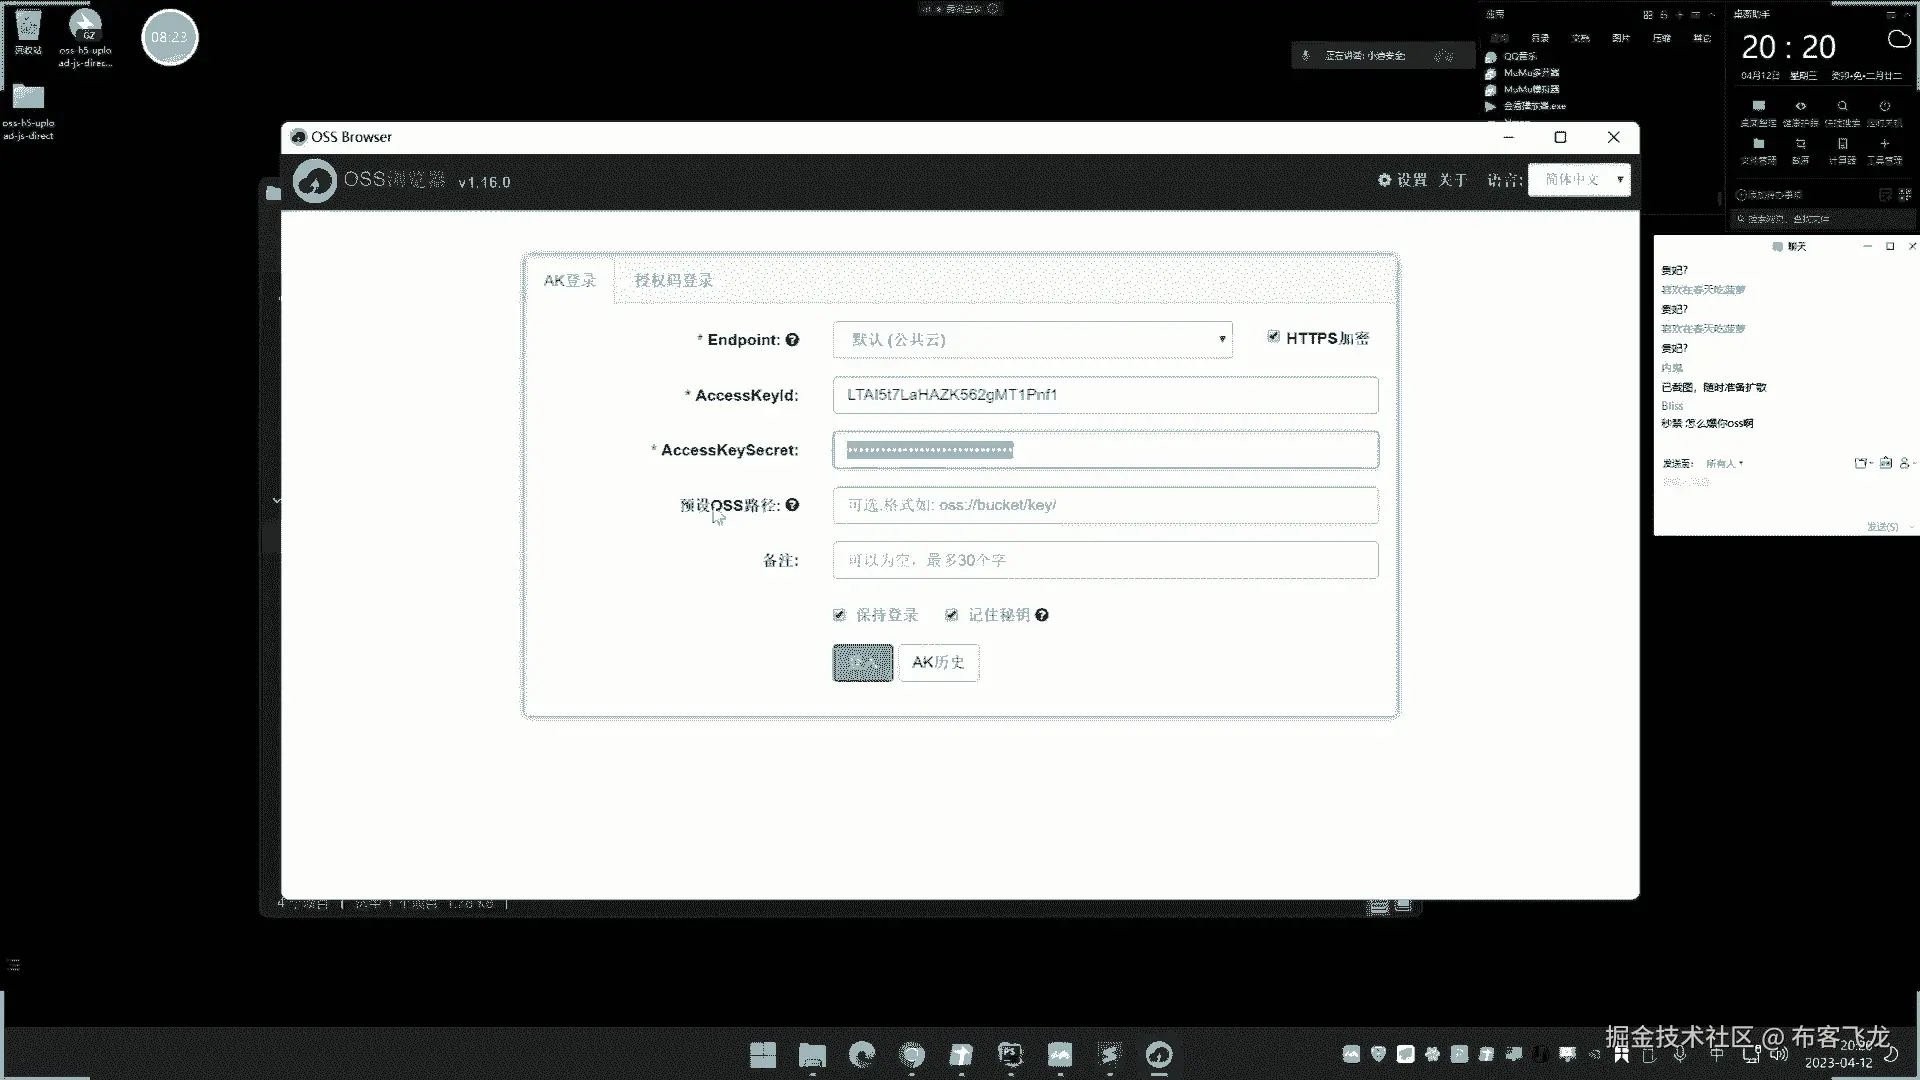
Task: Uncheck the 记住秘钥 checkbox
Action: point(951,615)
